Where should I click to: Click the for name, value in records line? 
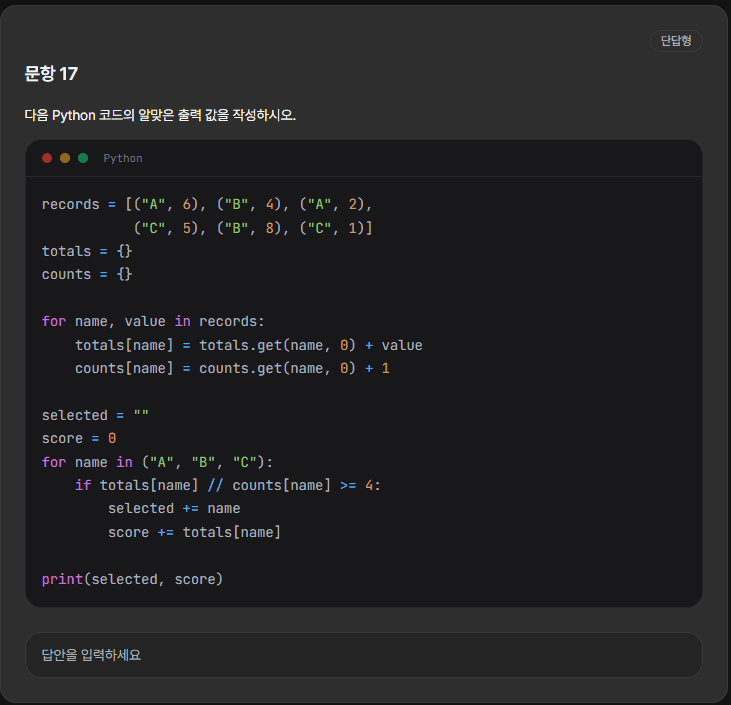(153, 321)
